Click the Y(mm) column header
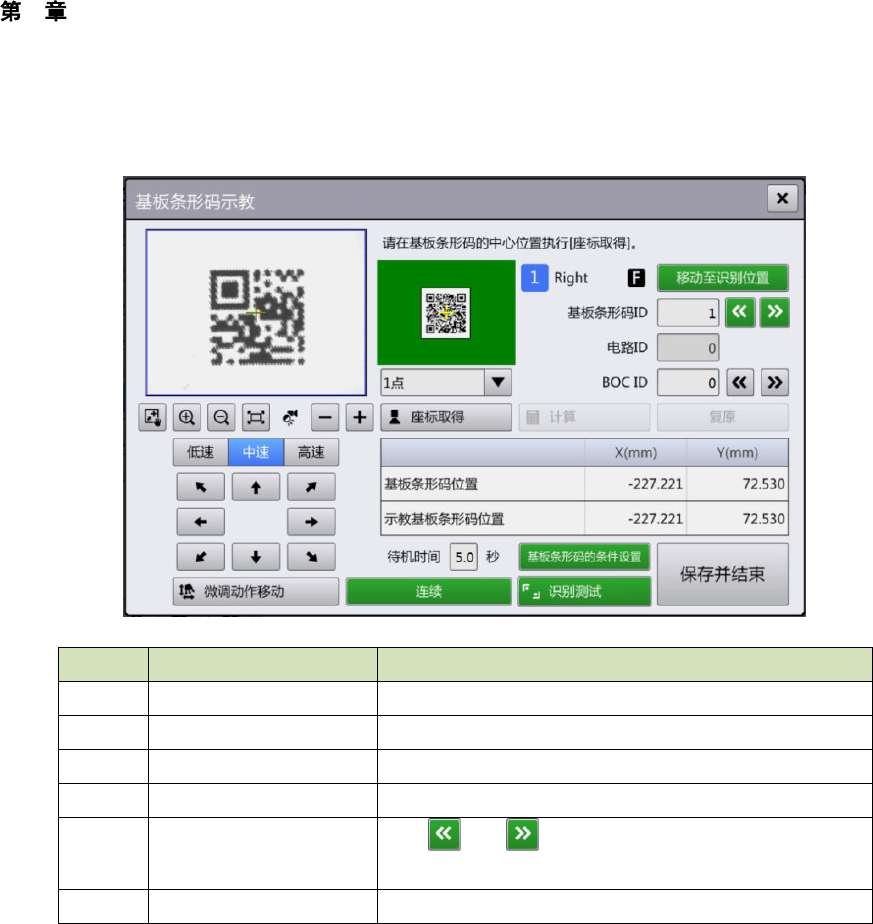Screen dimensions: 873x924 coord(737,453)
